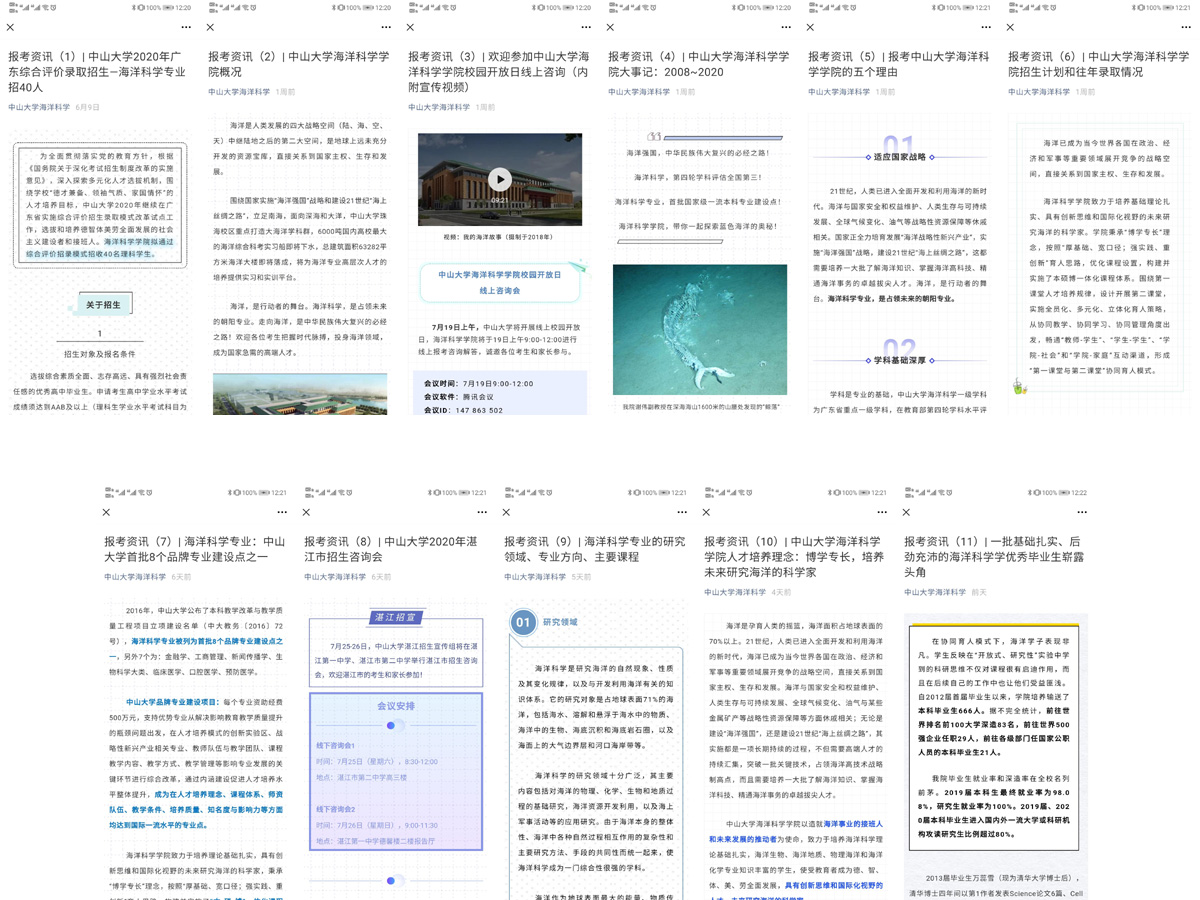Open more menu on 报考资讯（6）招生计划 article
This screenshot has width=1200, height=900.
tap(1186, 28)
